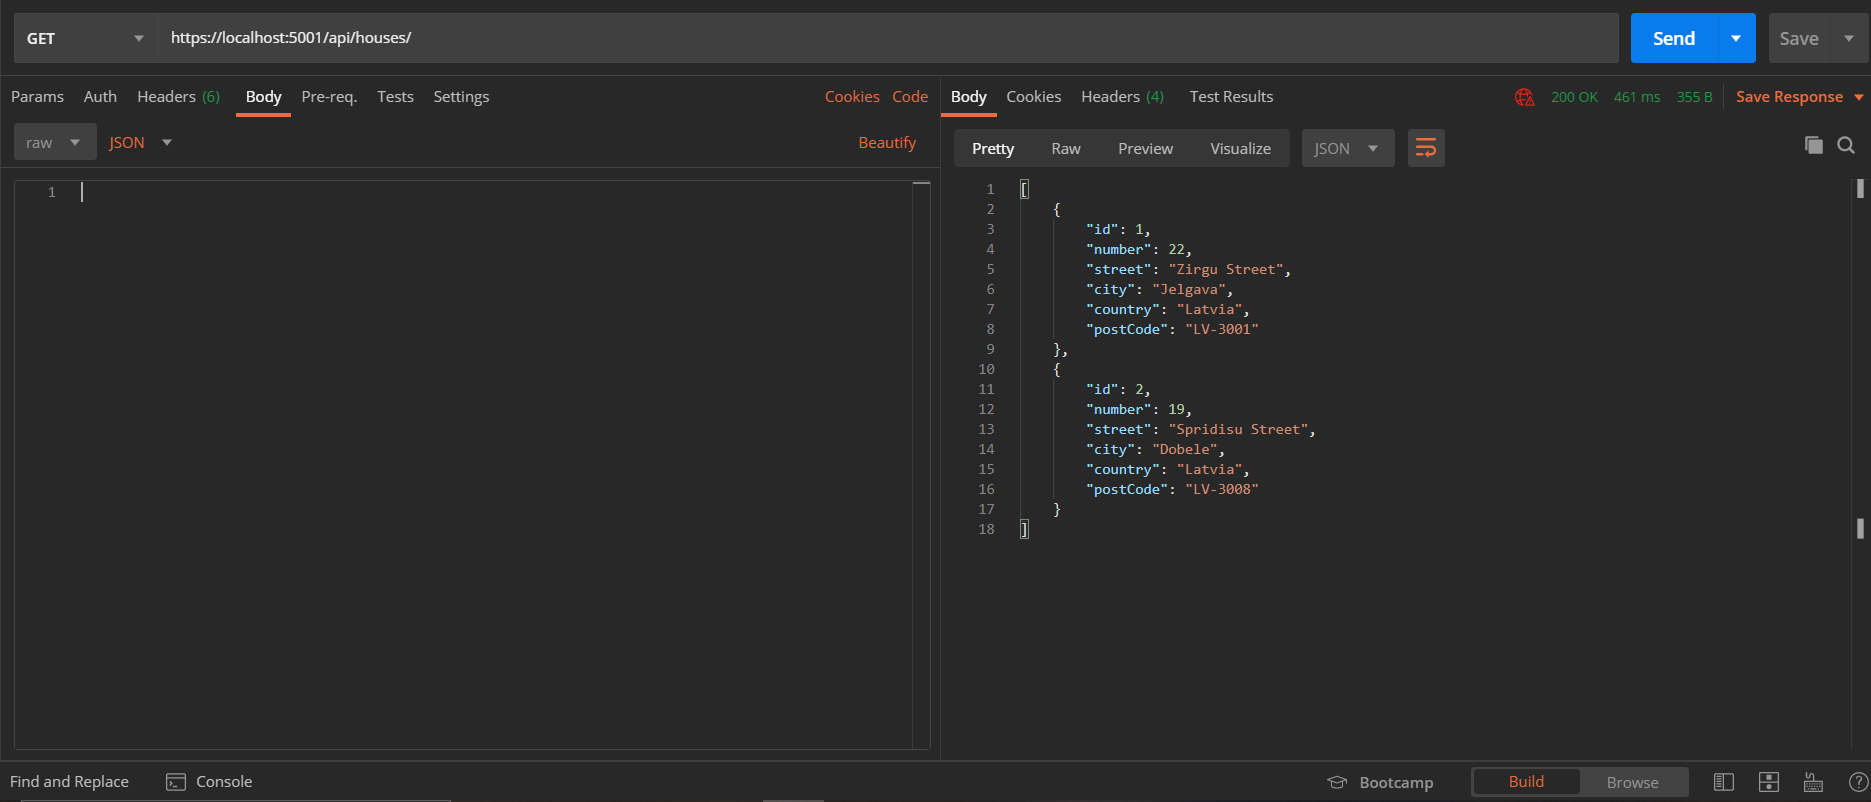The height and width of the screenshot is (802, 1871).
Task: Open the Save Response dropdown
Action: [1800, 97]
